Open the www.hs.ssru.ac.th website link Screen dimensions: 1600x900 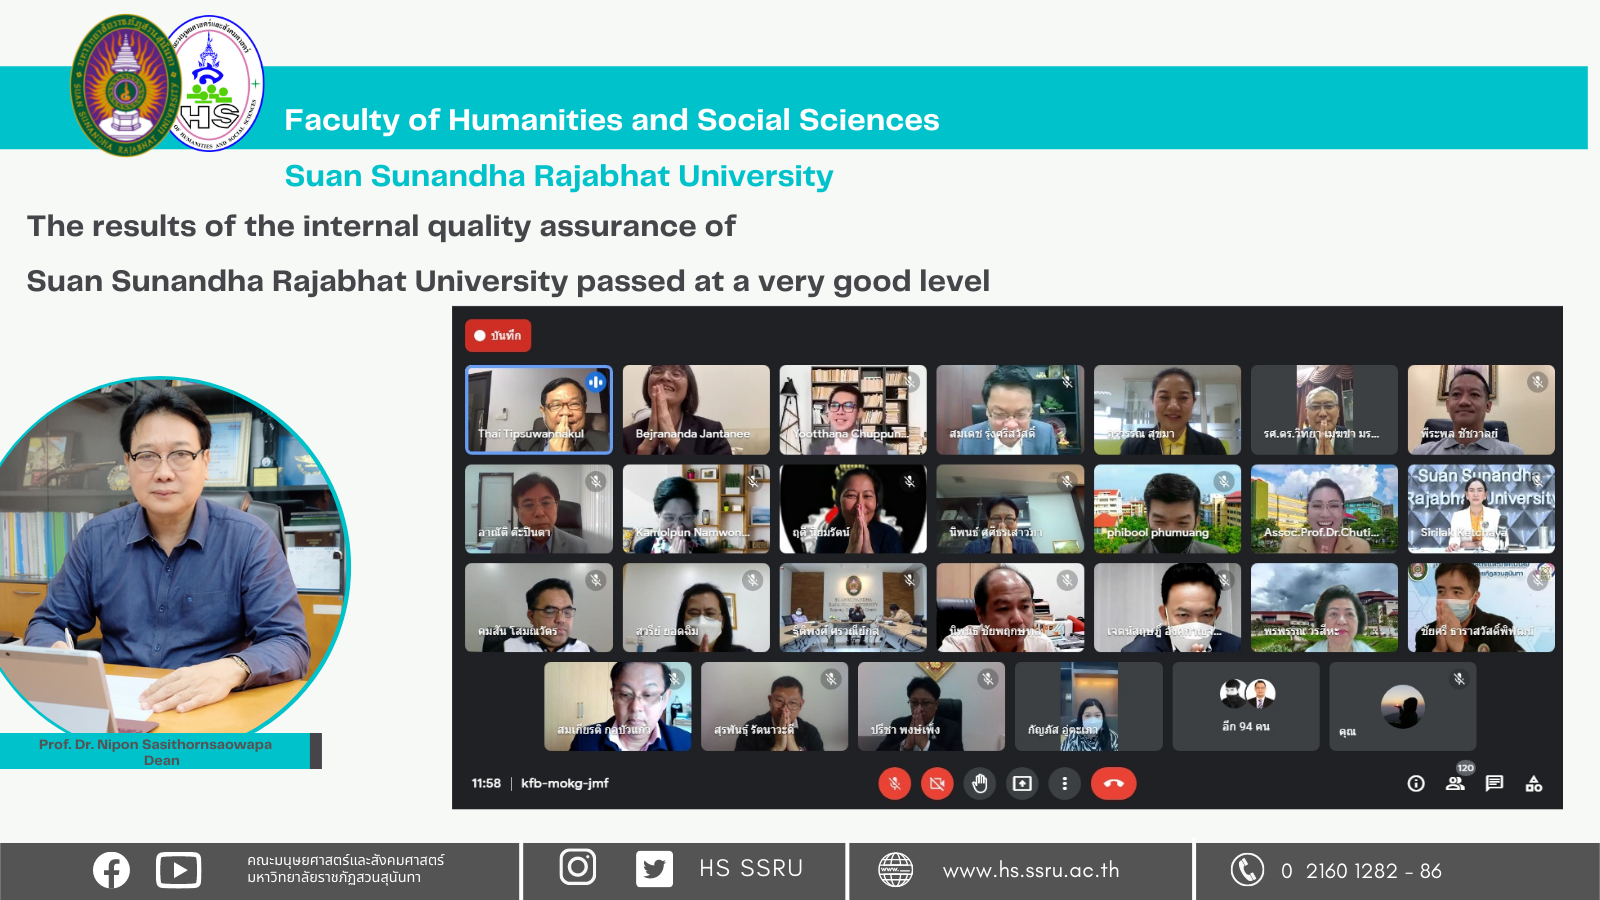coord(1030,870)
